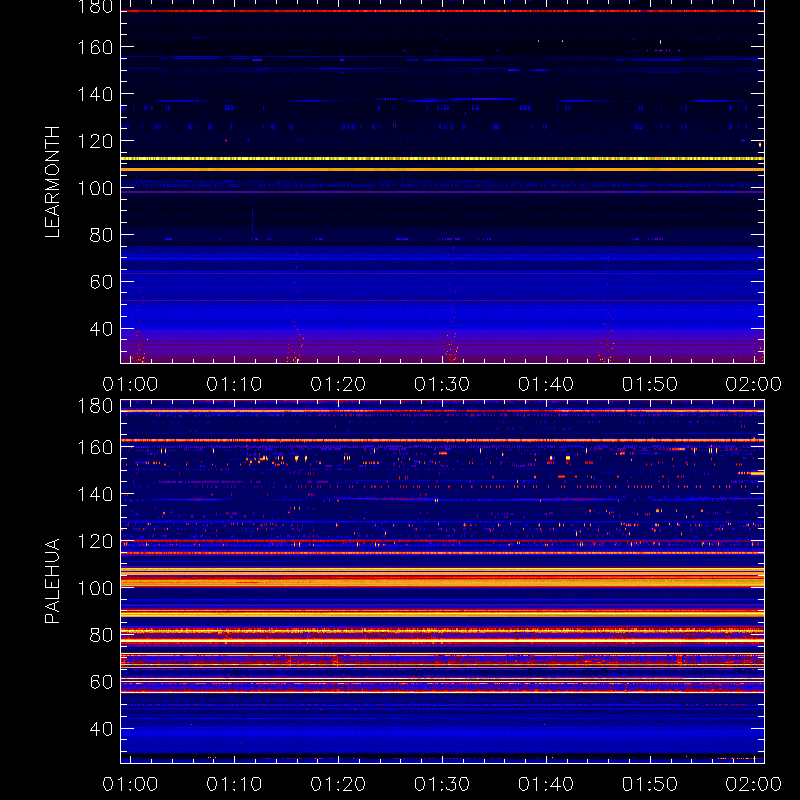The width and height of the screenshot is (800, 800).
Task: Select the 02:00 label below the LEARMONTH plot
Action: point(754,384)
